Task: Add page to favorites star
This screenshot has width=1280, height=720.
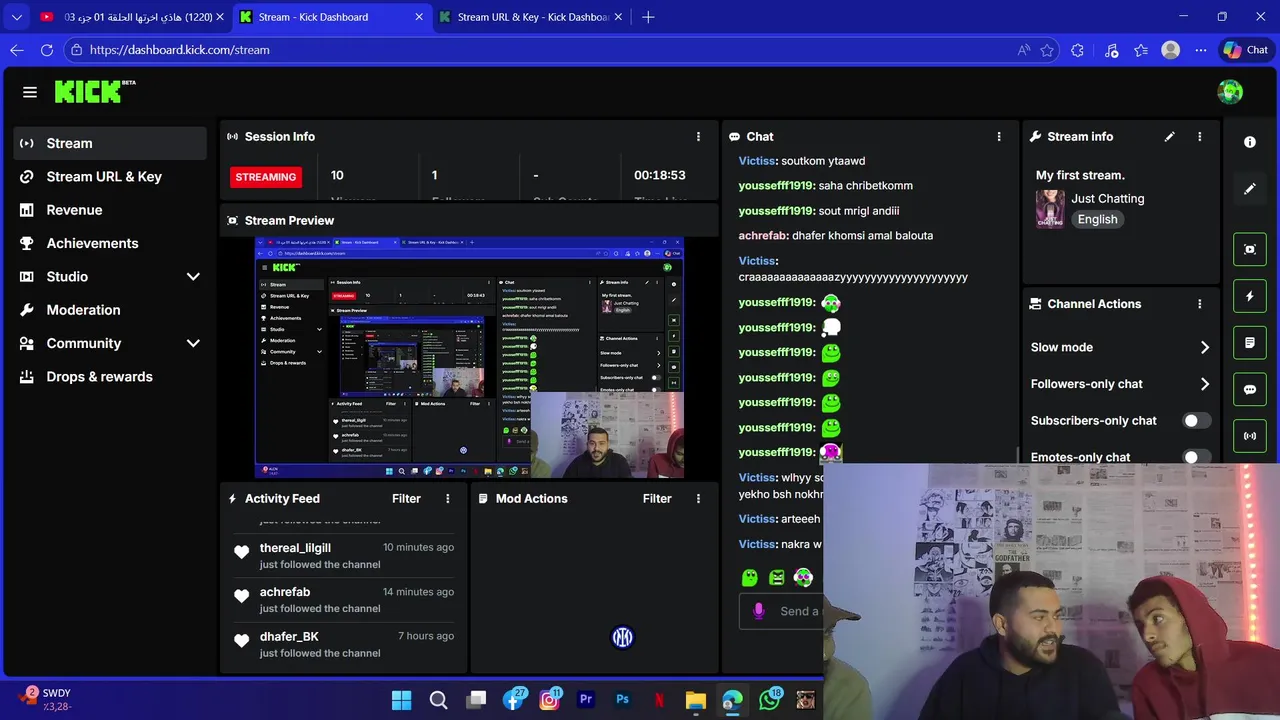Action: (x=1047, y=50)
